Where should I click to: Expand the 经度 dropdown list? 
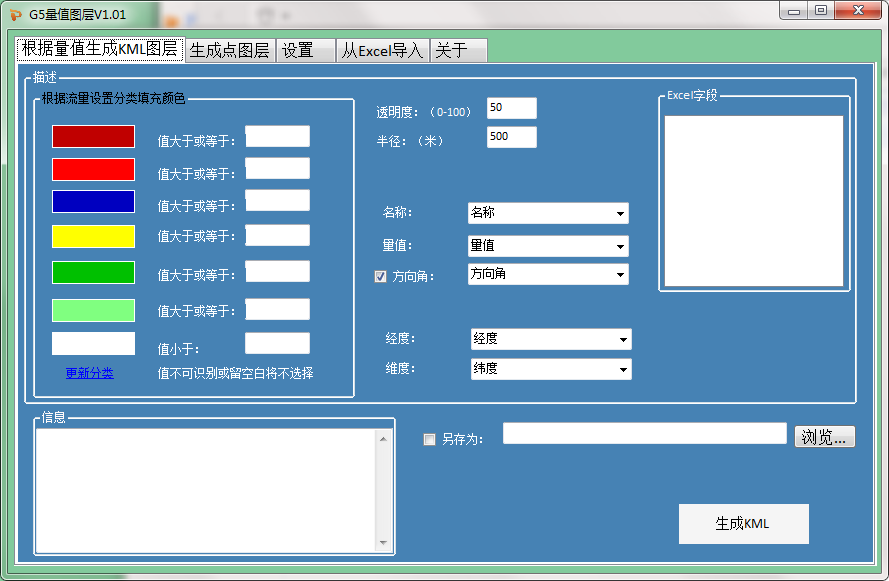point(624,340)
